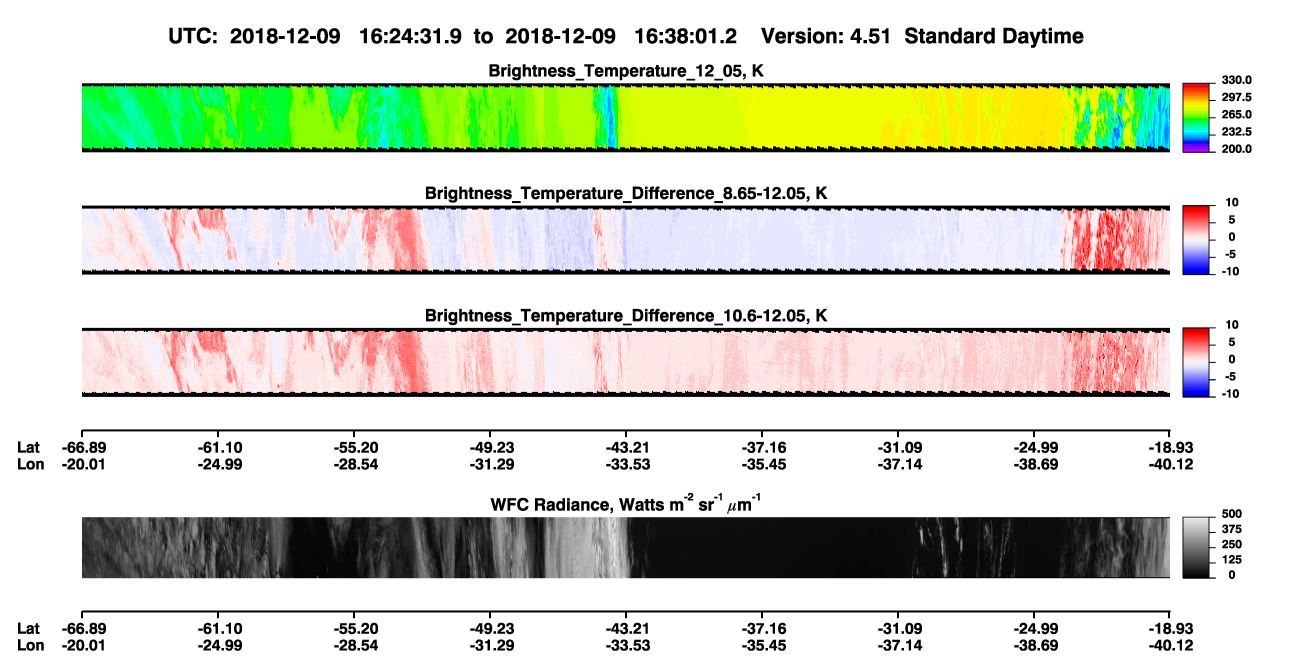Click longitude -35.45 on the bottom axis
The height and width of the screenshot is (667, 1300).
[x=762, y=645]
